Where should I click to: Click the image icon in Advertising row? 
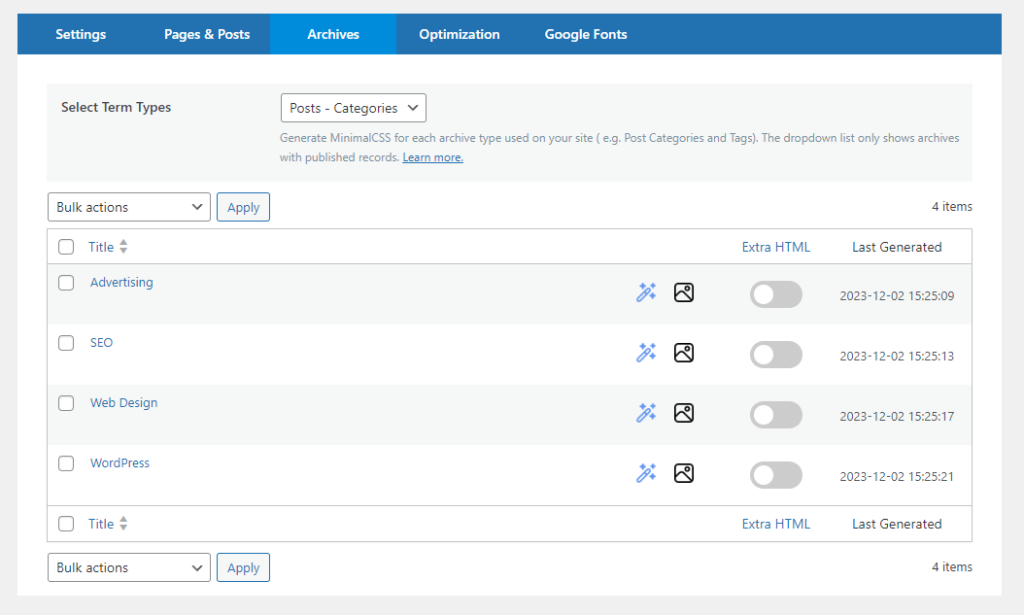(x=684, y=293)
